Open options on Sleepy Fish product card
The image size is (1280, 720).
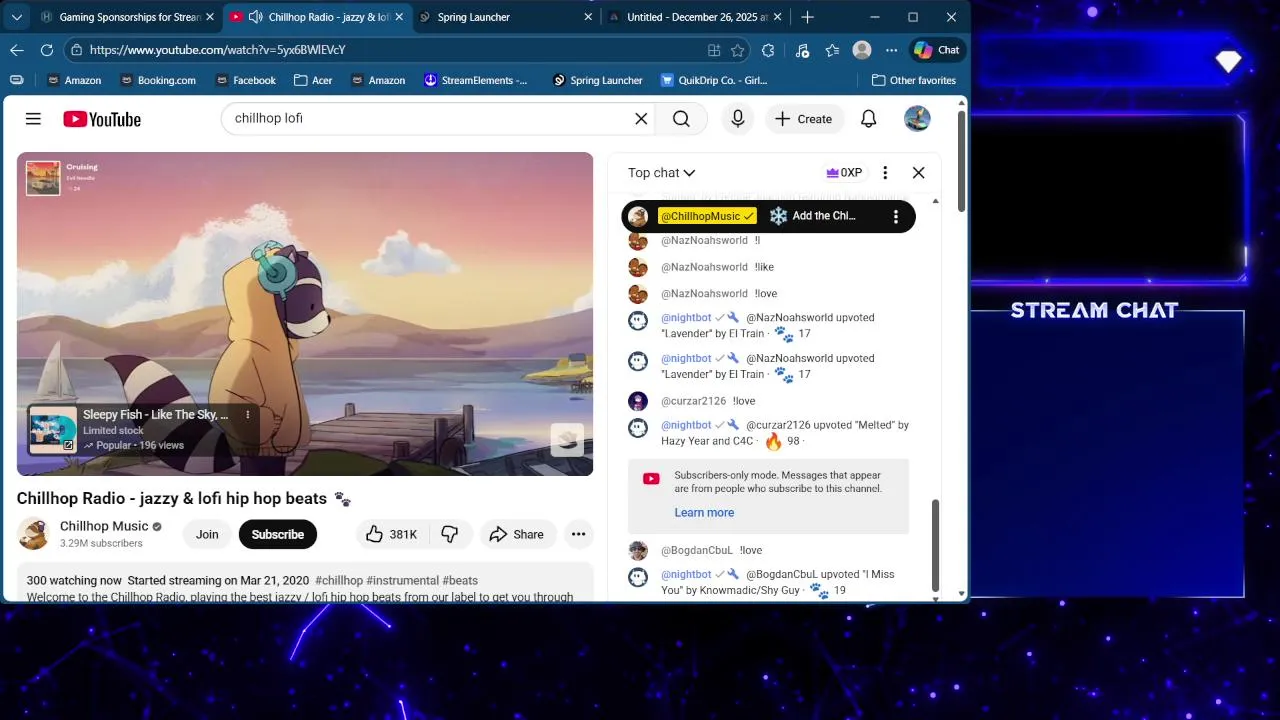(x=248, y=414)
